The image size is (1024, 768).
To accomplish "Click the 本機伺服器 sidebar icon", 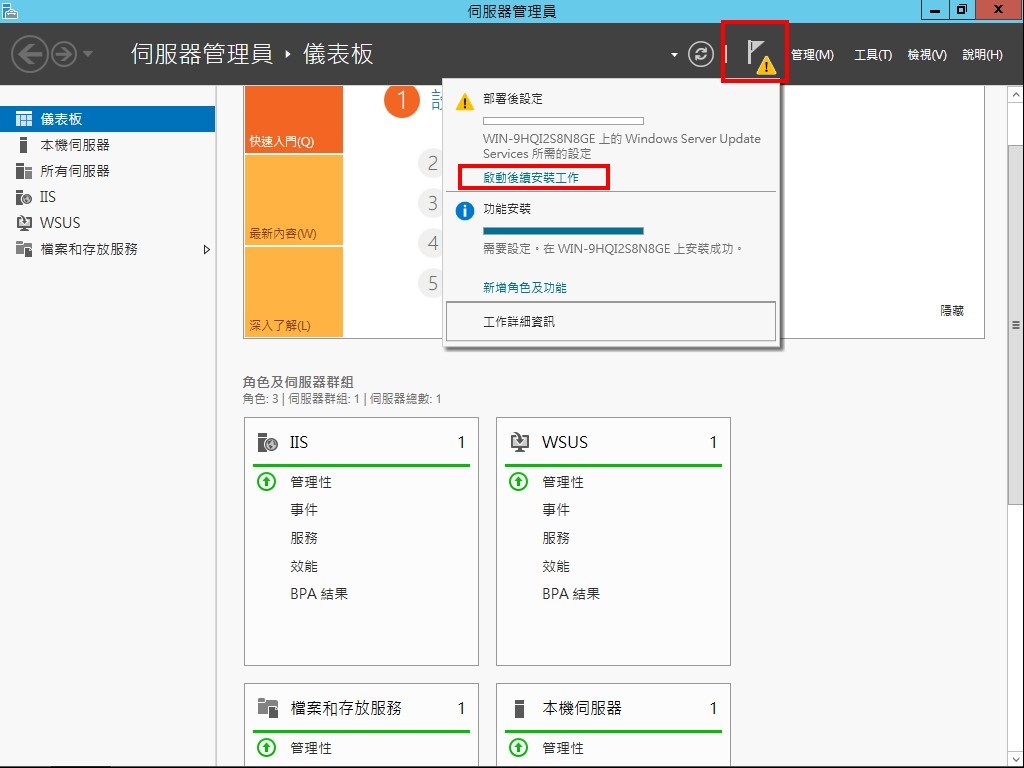I will coord(24,145).
